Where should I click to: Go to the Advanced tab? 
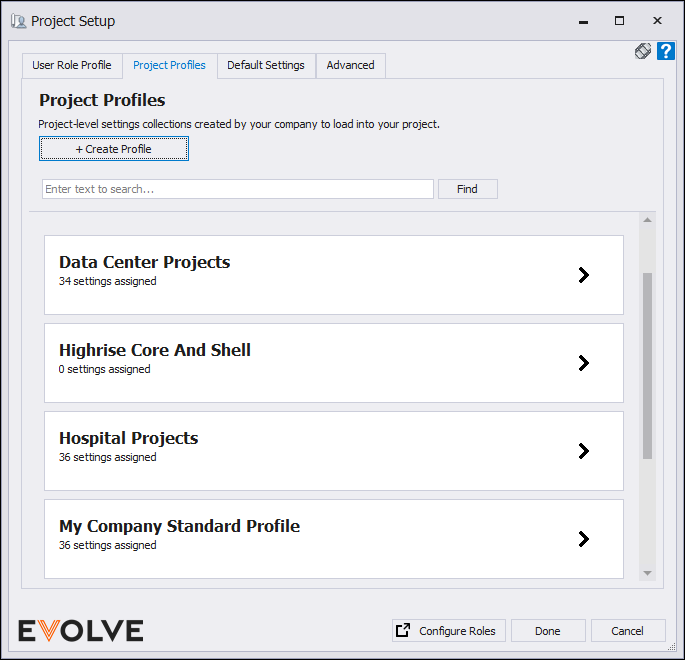(x=350, y=66)
